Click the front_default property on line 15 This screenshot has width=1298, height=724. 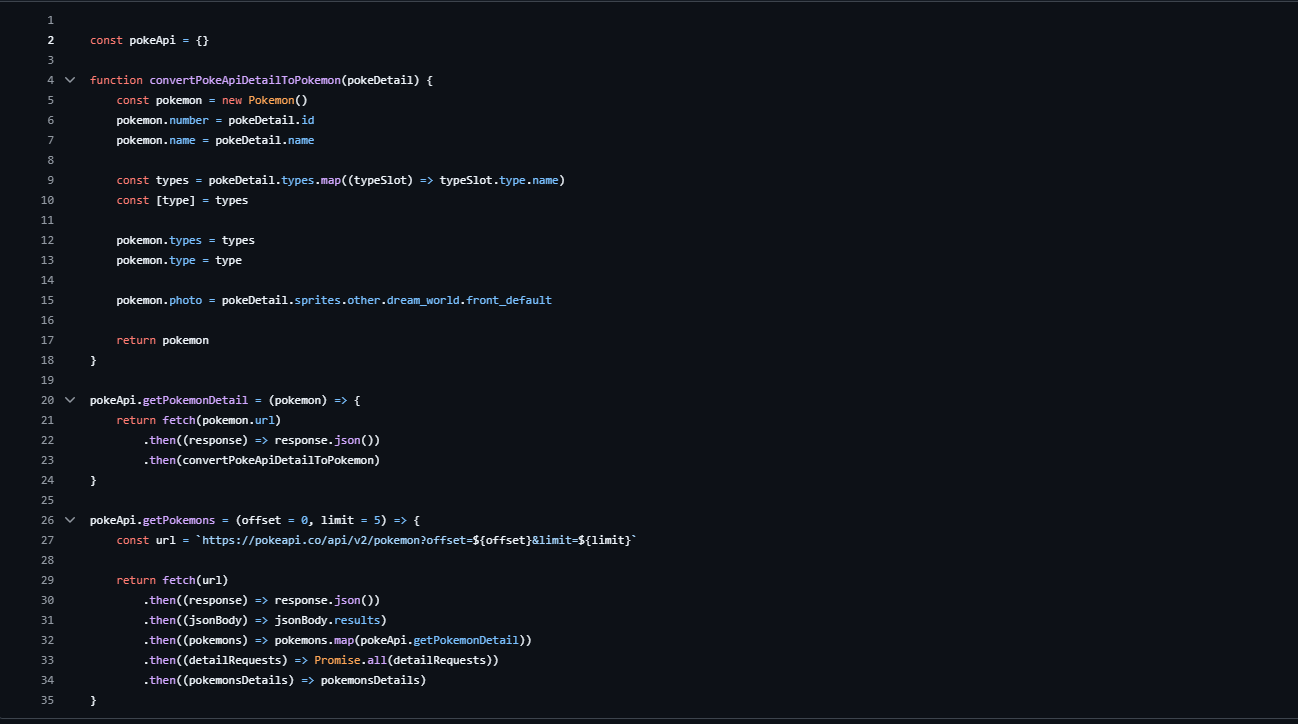click(508, 300)
